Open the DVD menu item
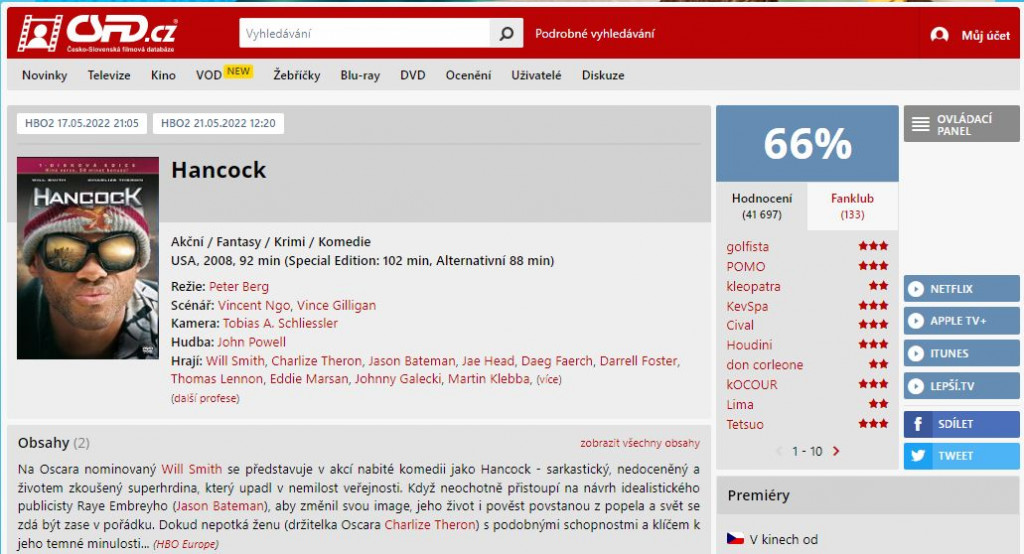Screen dimensions: 1024x554 [413, 75]
